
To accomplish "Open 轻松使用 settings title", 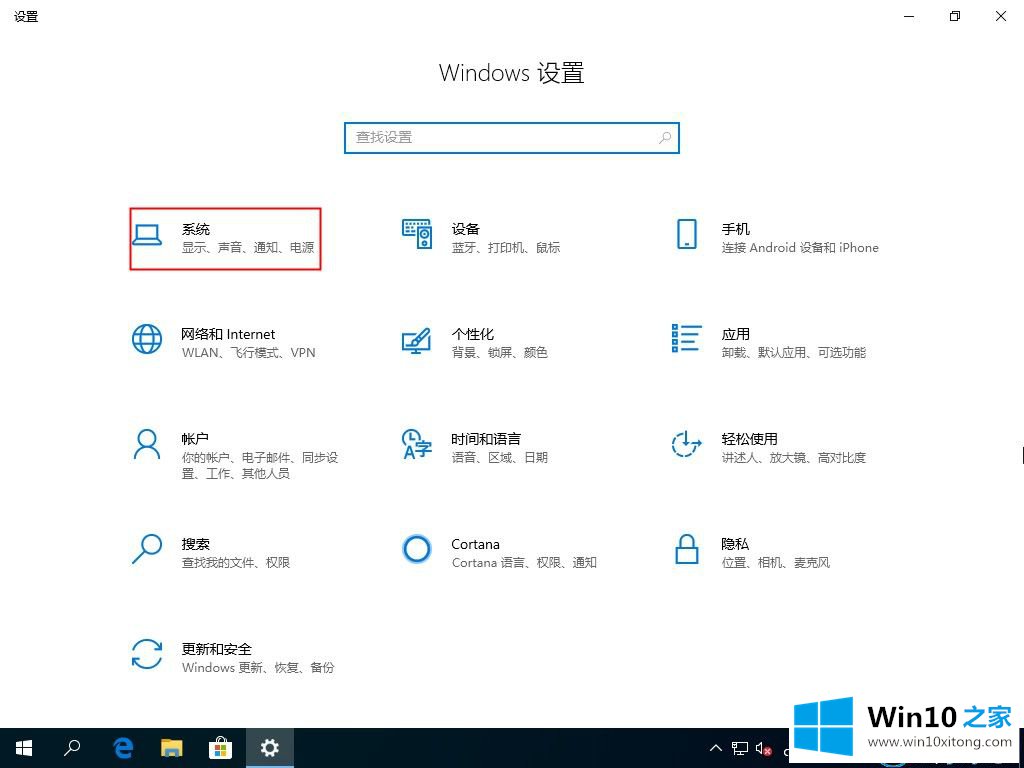I will pos(749,439).
